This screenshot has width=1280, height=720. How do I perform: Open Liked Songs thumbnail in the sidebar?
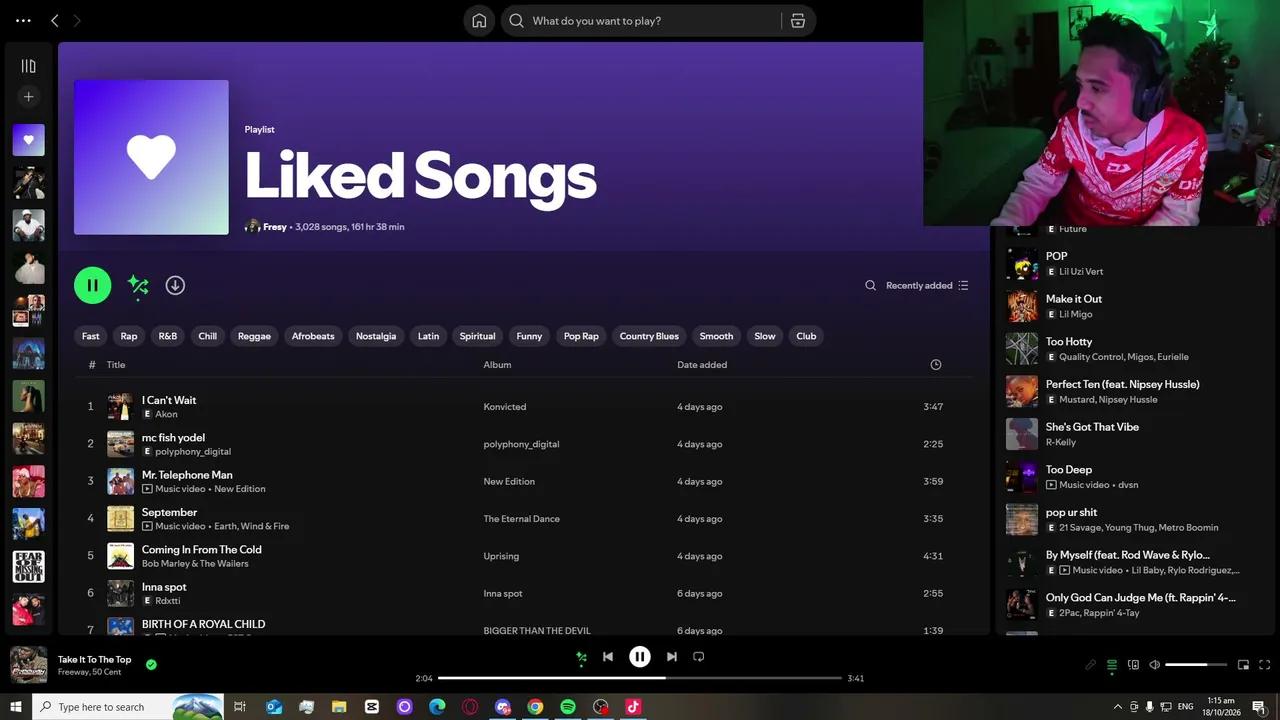pyautogui.click(x=28, y=140)
